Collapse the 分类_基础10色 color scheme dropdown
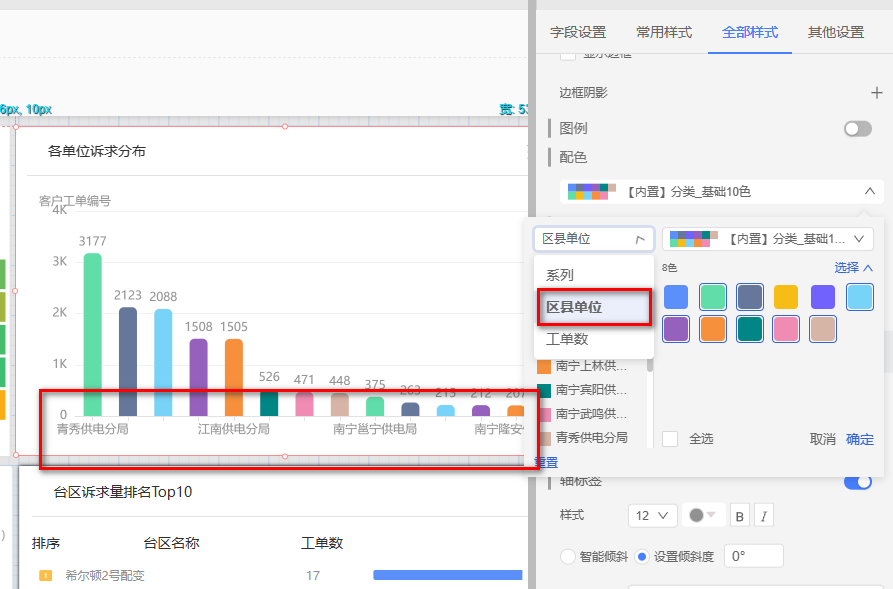Viewport: 893px width, 589px height. point(869,191)
